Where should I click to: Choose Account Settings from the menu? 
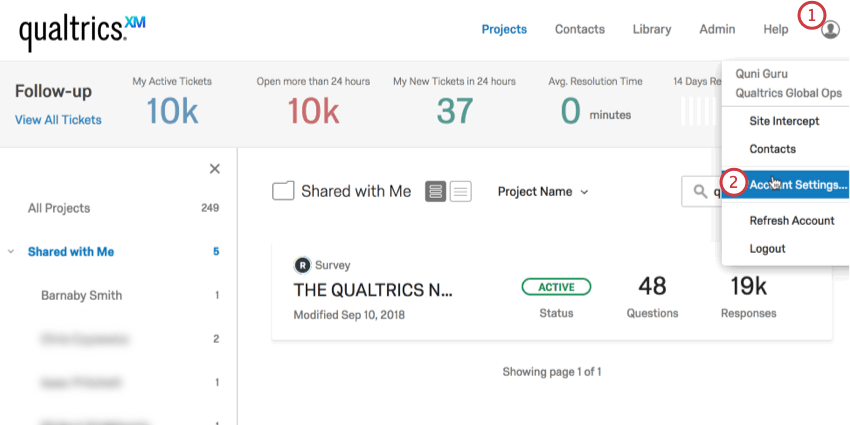pyautogui.click(x=784, y=185)
